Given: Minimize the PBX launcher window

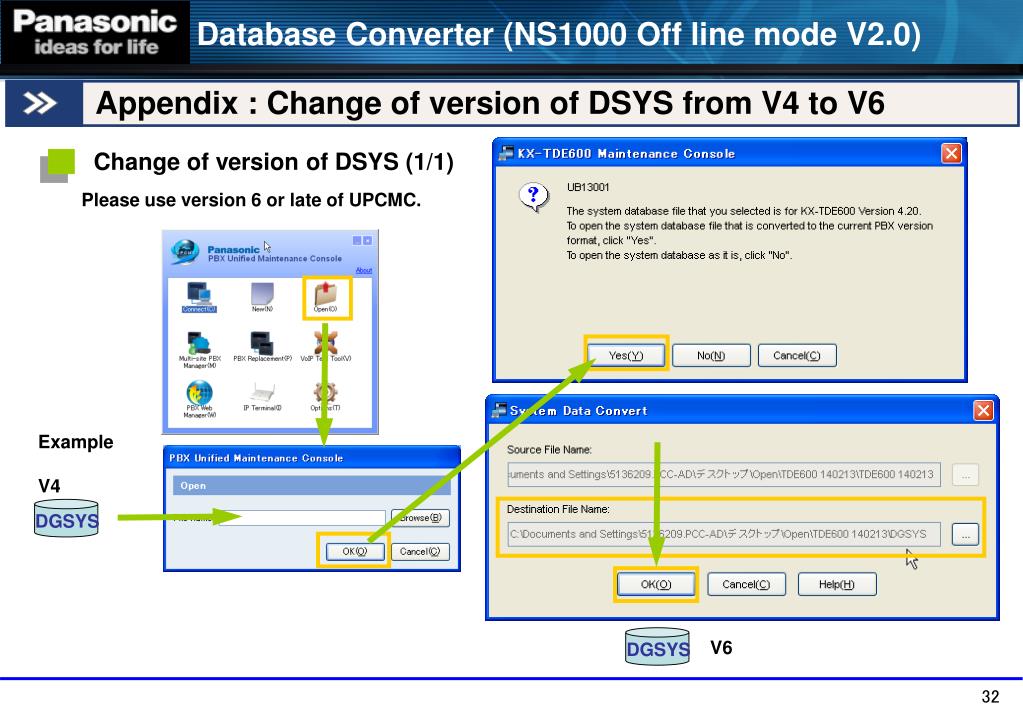Looking at the screenshot, I should tap(357, 240).
